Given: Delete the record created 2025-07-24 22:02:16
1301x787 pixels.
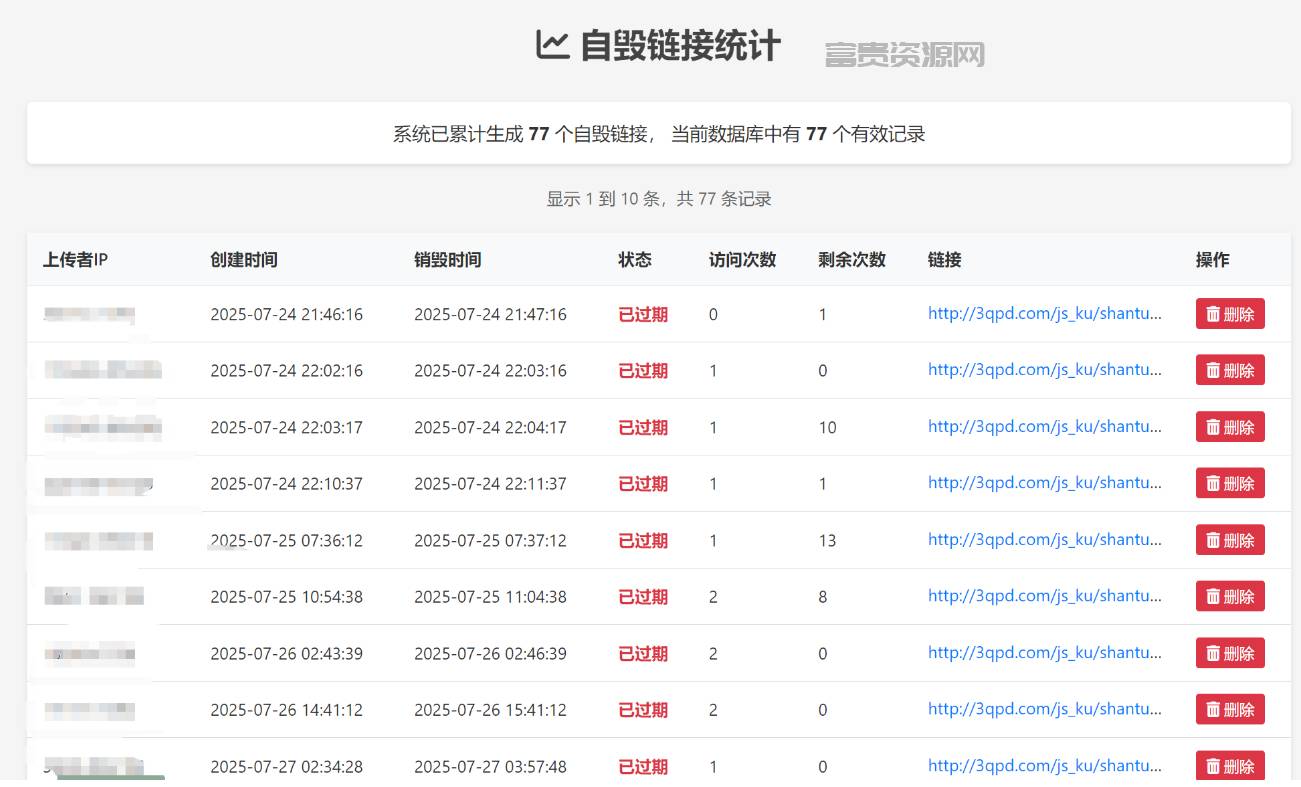Looking at the screenshot, I should [1230, 370].
